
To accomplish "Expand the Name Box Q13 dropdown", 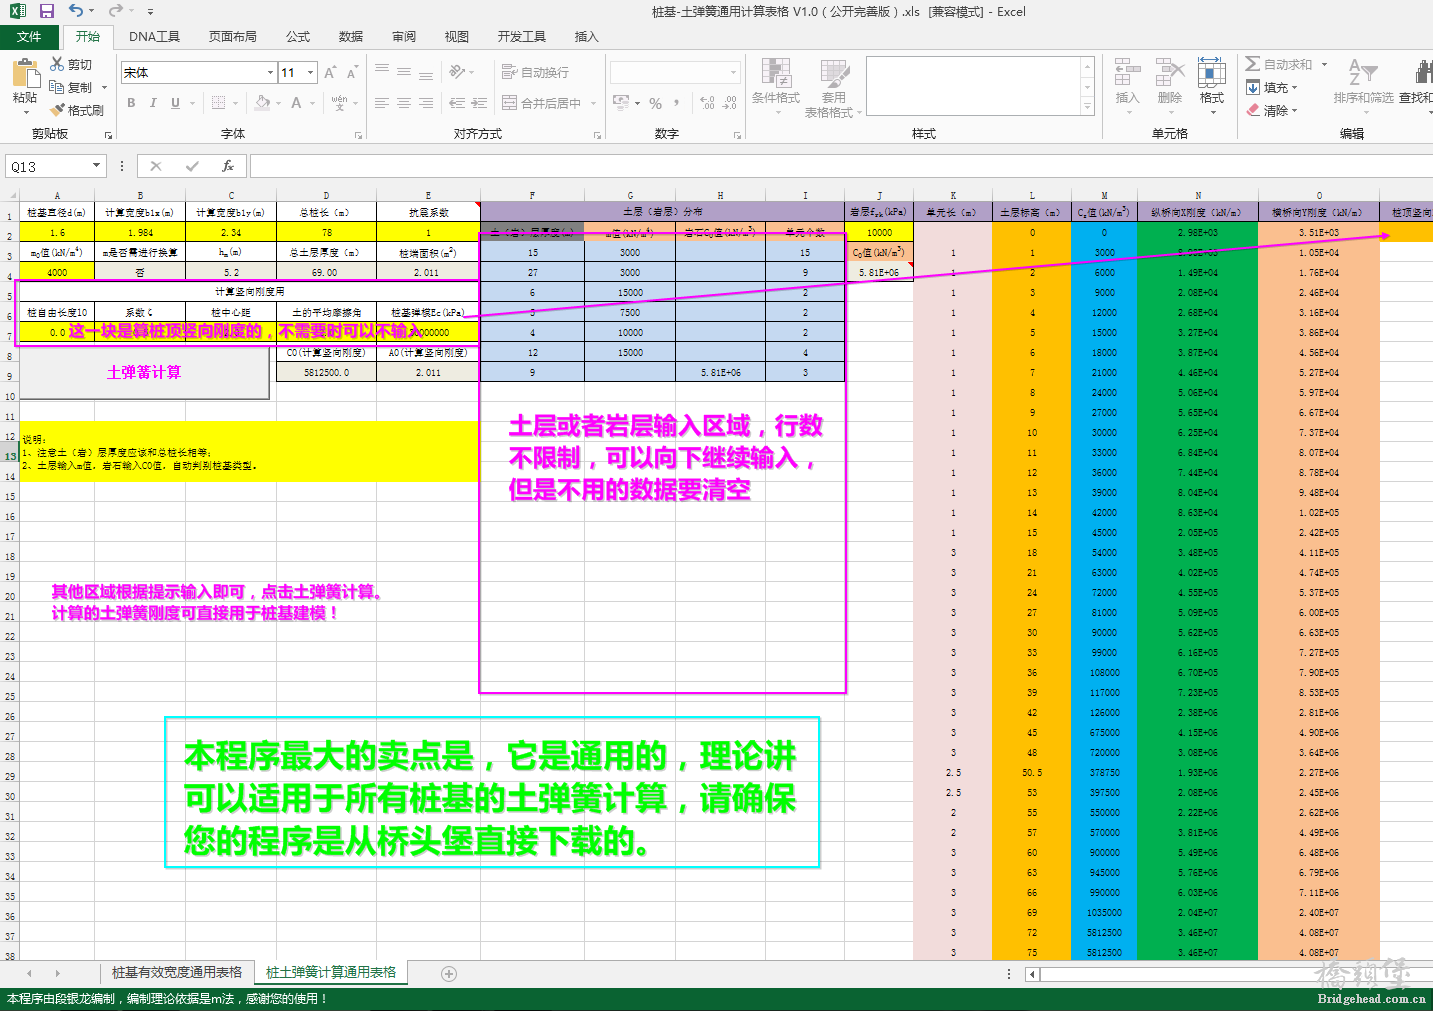I will [x=97, y=166].
